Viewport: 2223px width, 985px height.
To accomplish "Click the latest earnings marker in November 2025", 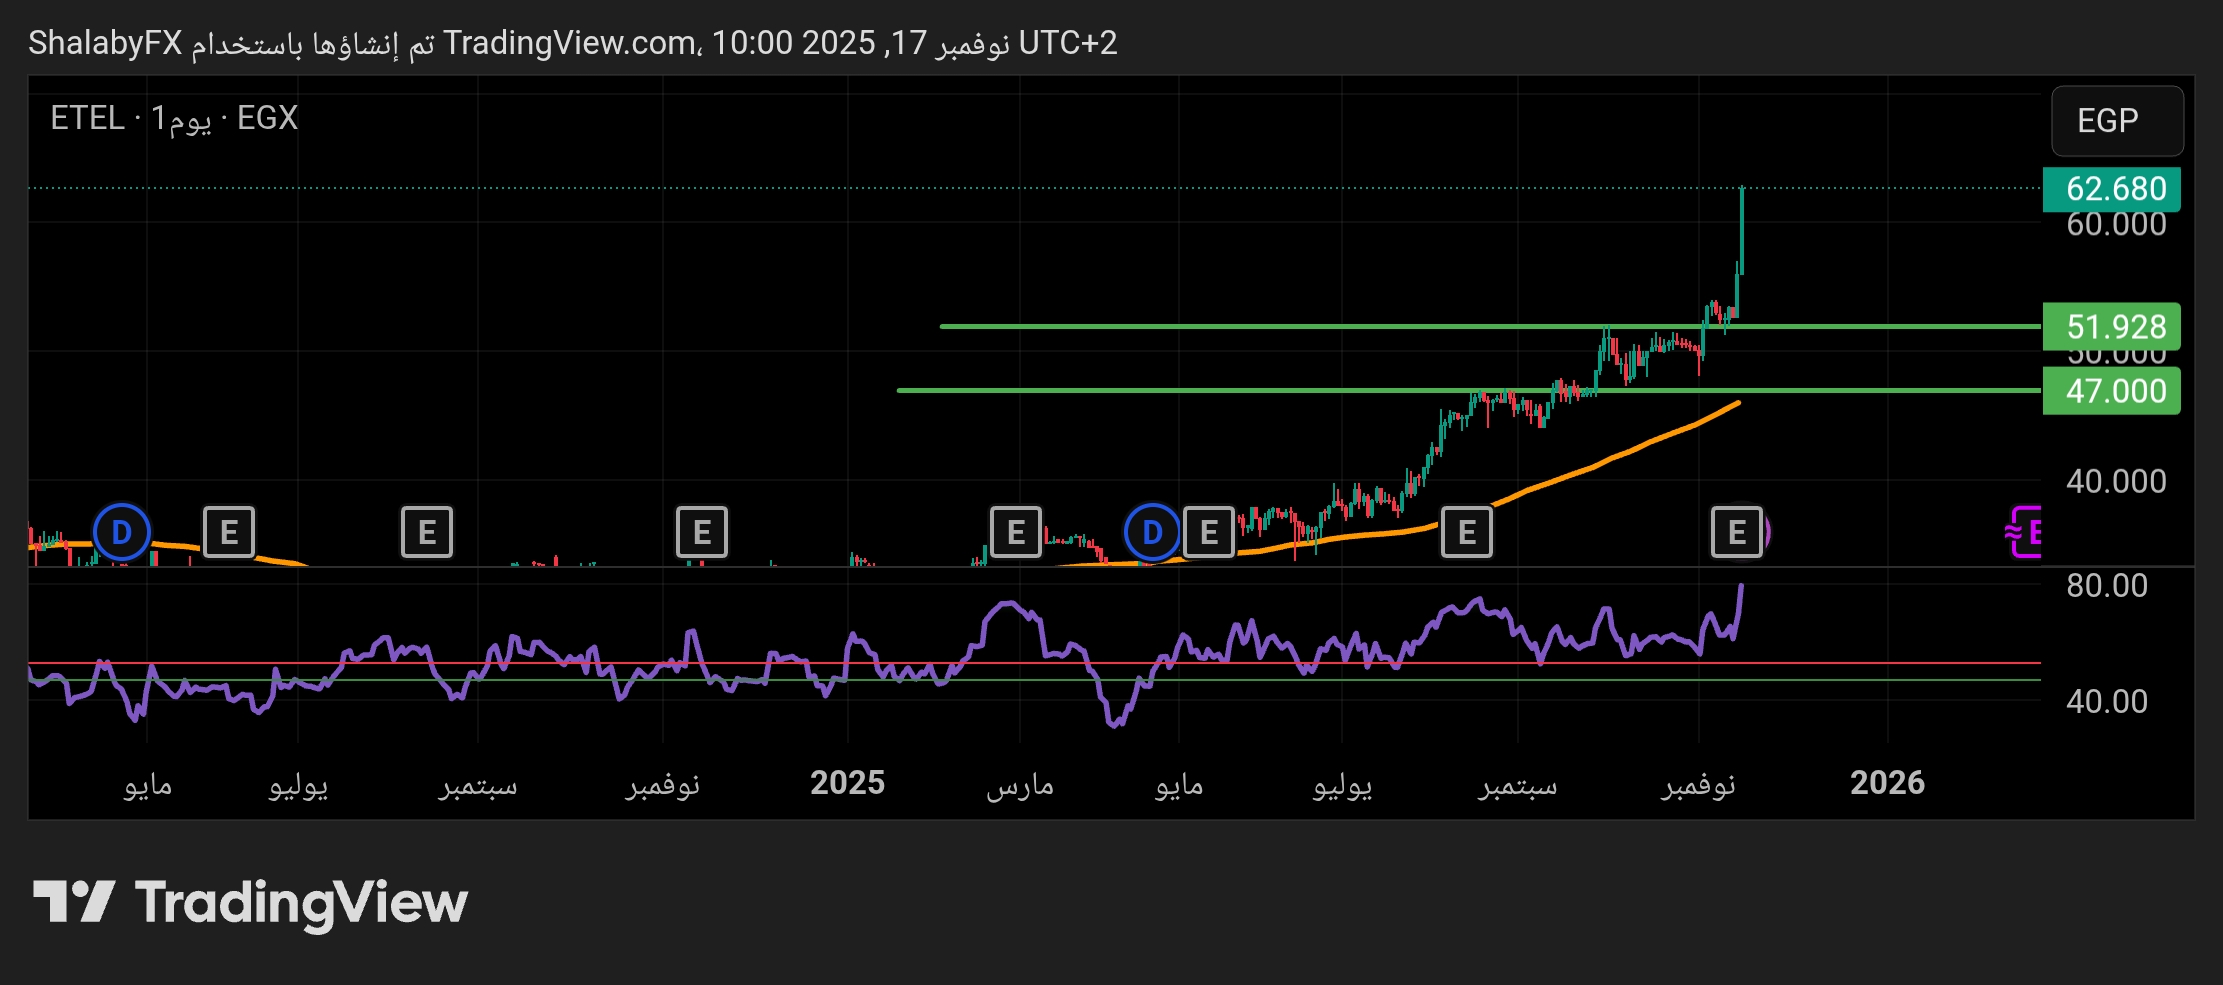I will (1737, 532).
